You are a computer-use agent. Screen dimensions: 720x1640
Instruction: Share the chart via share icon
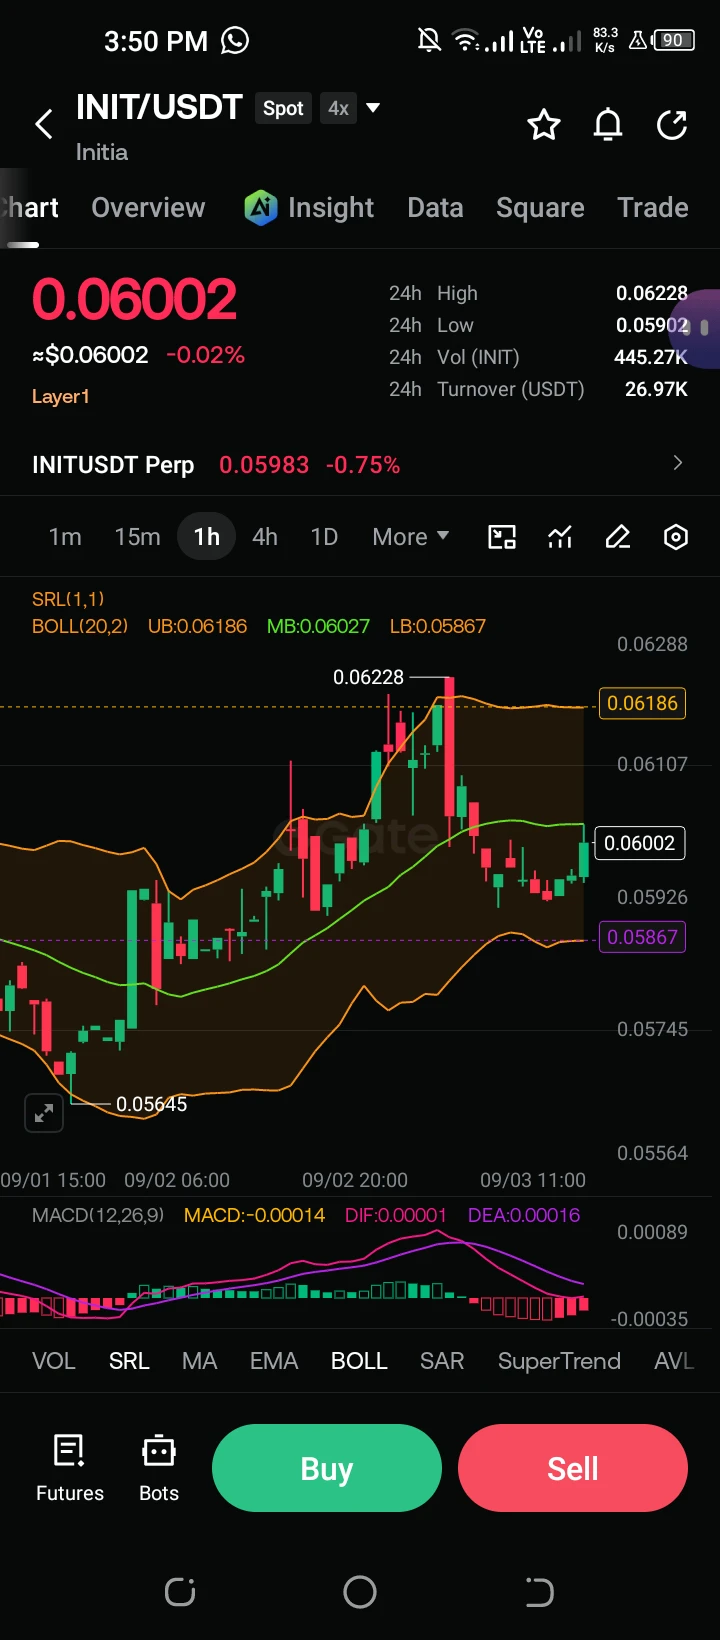tap(672, 125)
